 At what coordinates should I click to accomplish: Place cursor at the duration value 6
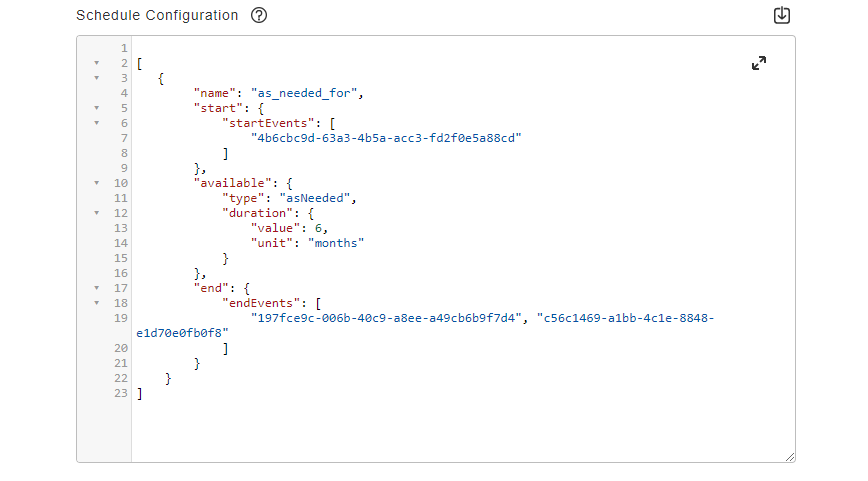tap(319, 228)
